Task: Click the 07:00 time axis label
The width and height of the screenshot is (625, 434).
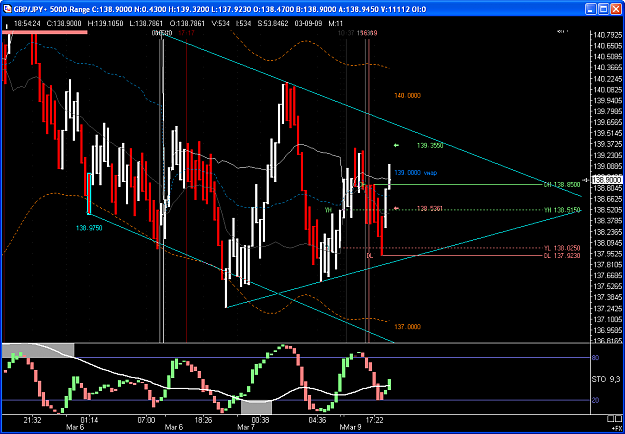Action: click(146, 420)
